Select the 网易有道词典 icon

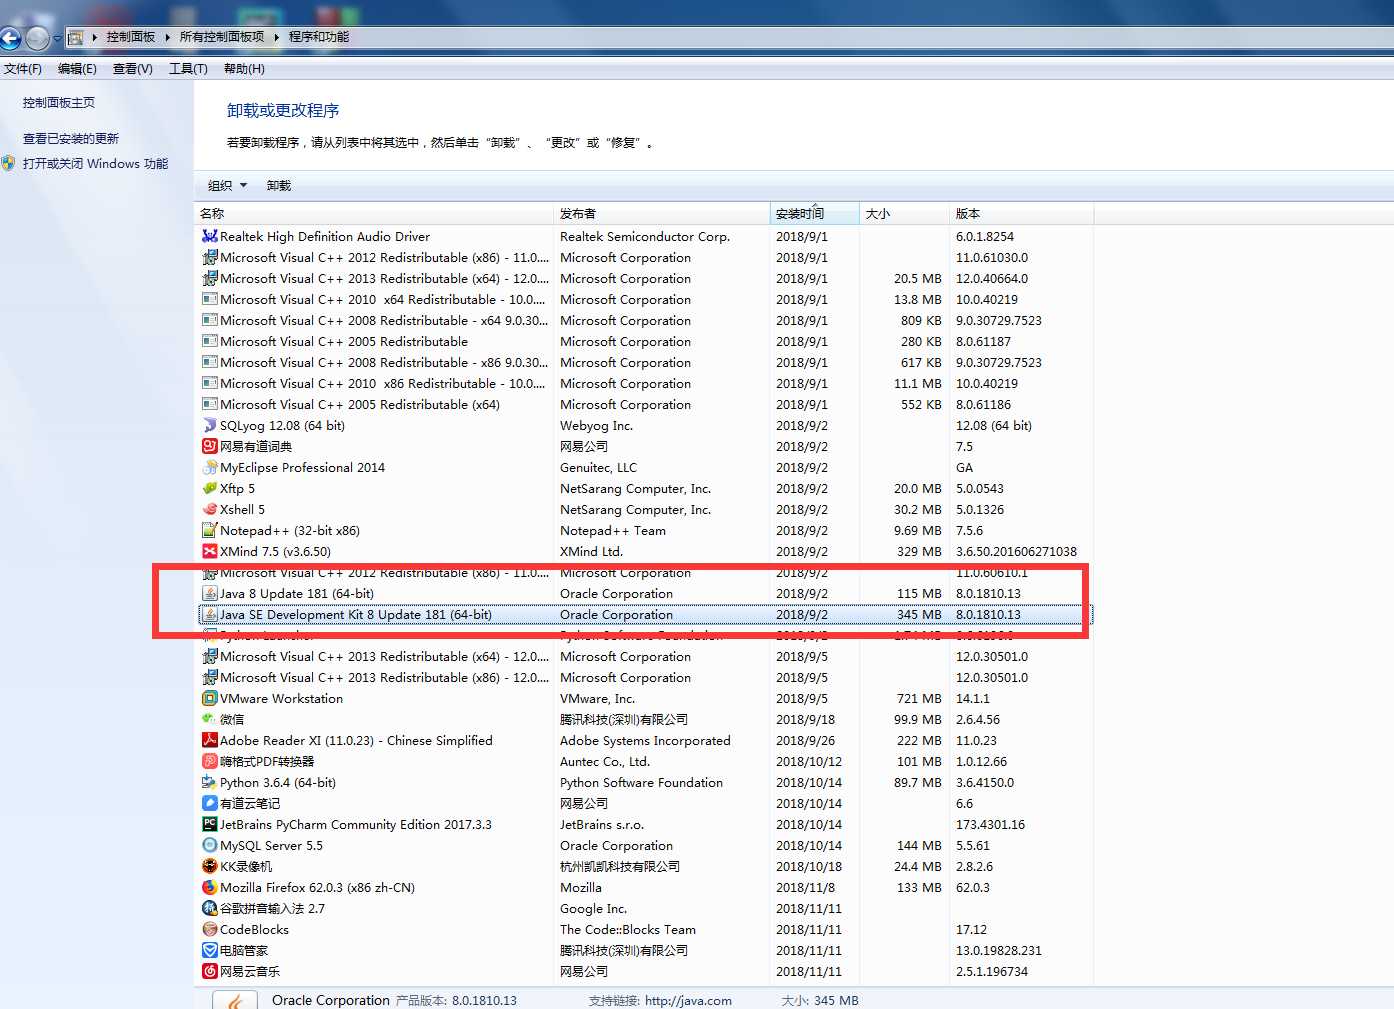[210, 446]
